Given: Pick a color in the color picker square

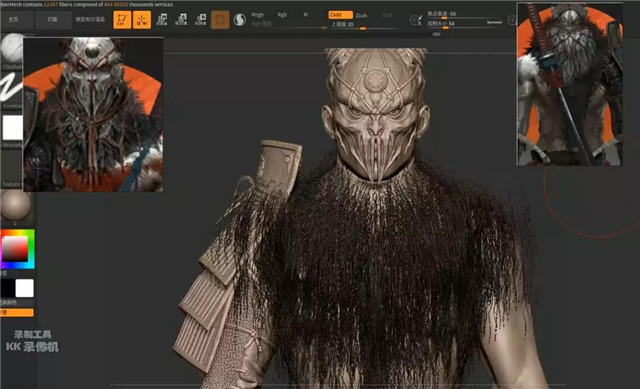Looking at the screenshot, I should [16, 248].
